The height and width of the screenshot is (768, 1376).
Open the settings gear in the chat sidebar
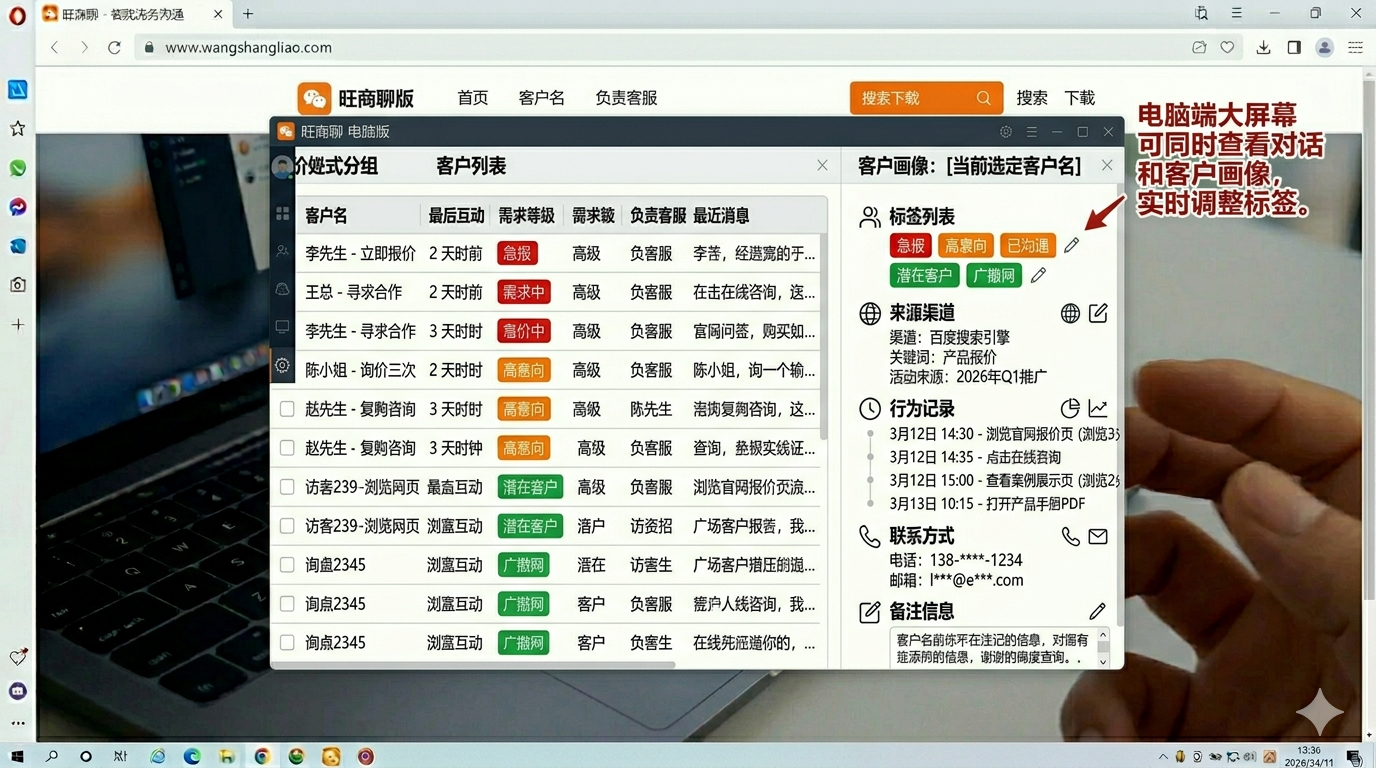282,366
